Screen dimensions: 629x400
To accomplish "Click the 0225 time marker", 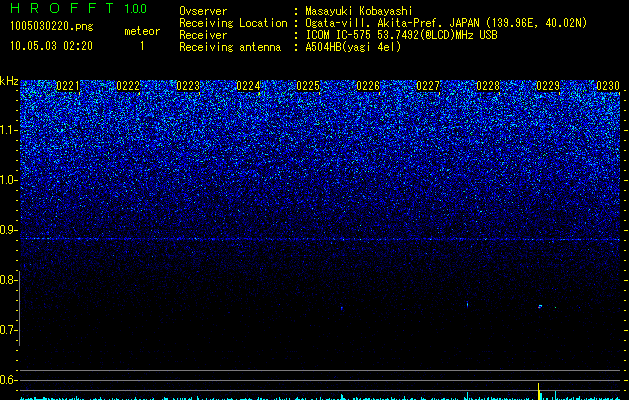I will [x=308, y=86].
